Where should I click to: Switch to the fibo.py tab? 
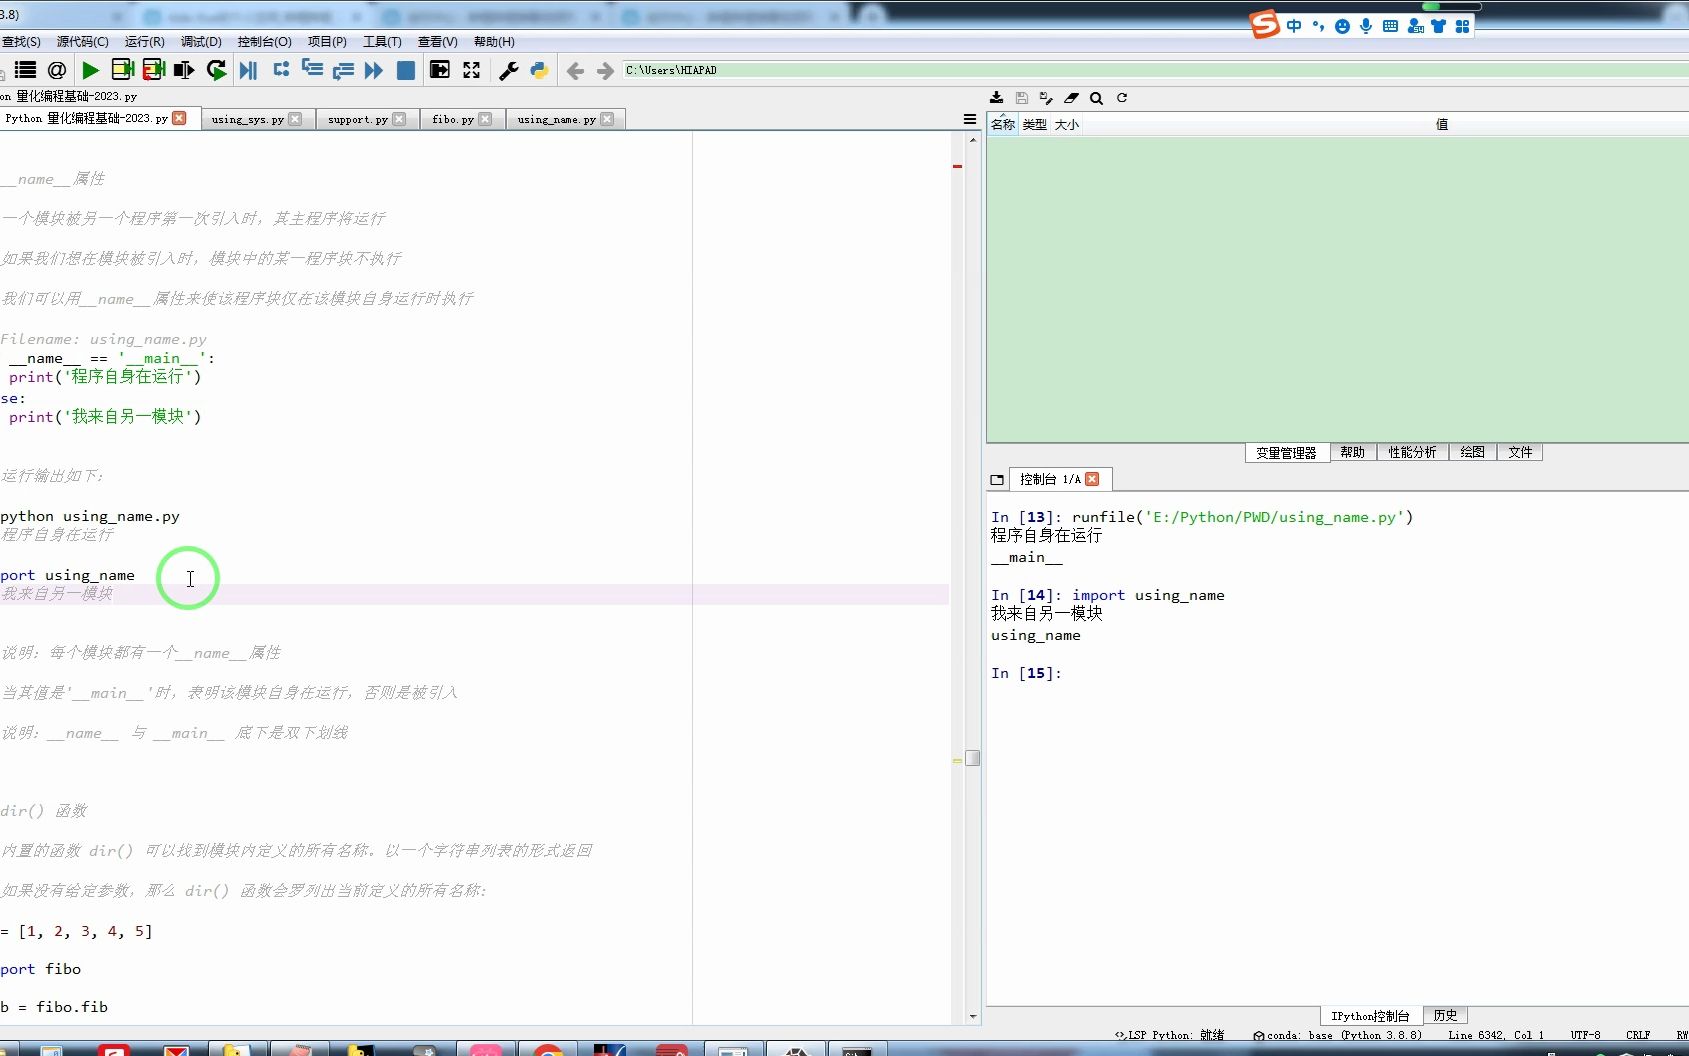click(x=453, y=119)
